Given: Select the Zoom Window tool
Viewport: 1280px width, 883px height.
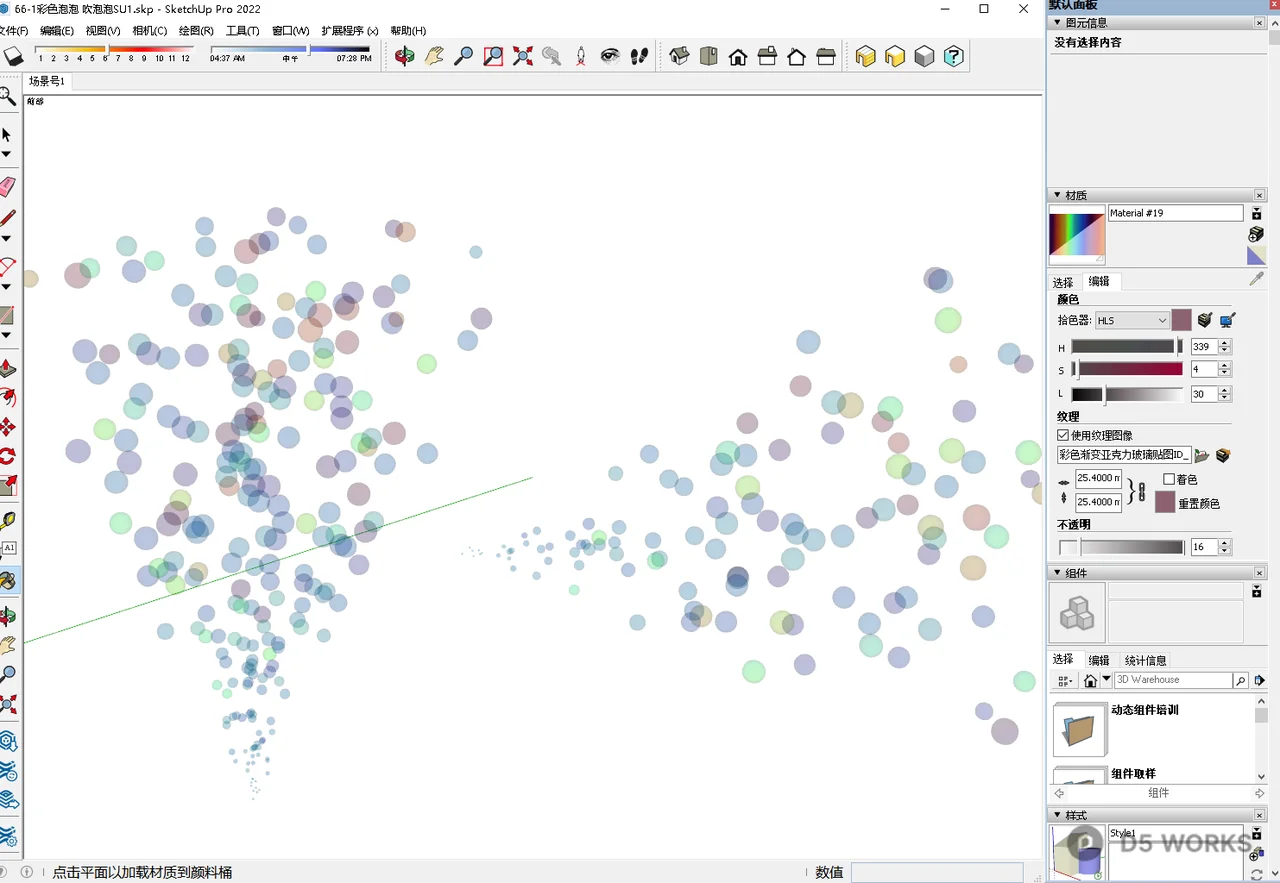Looking at the screenshot, I should tap(493, 56).
